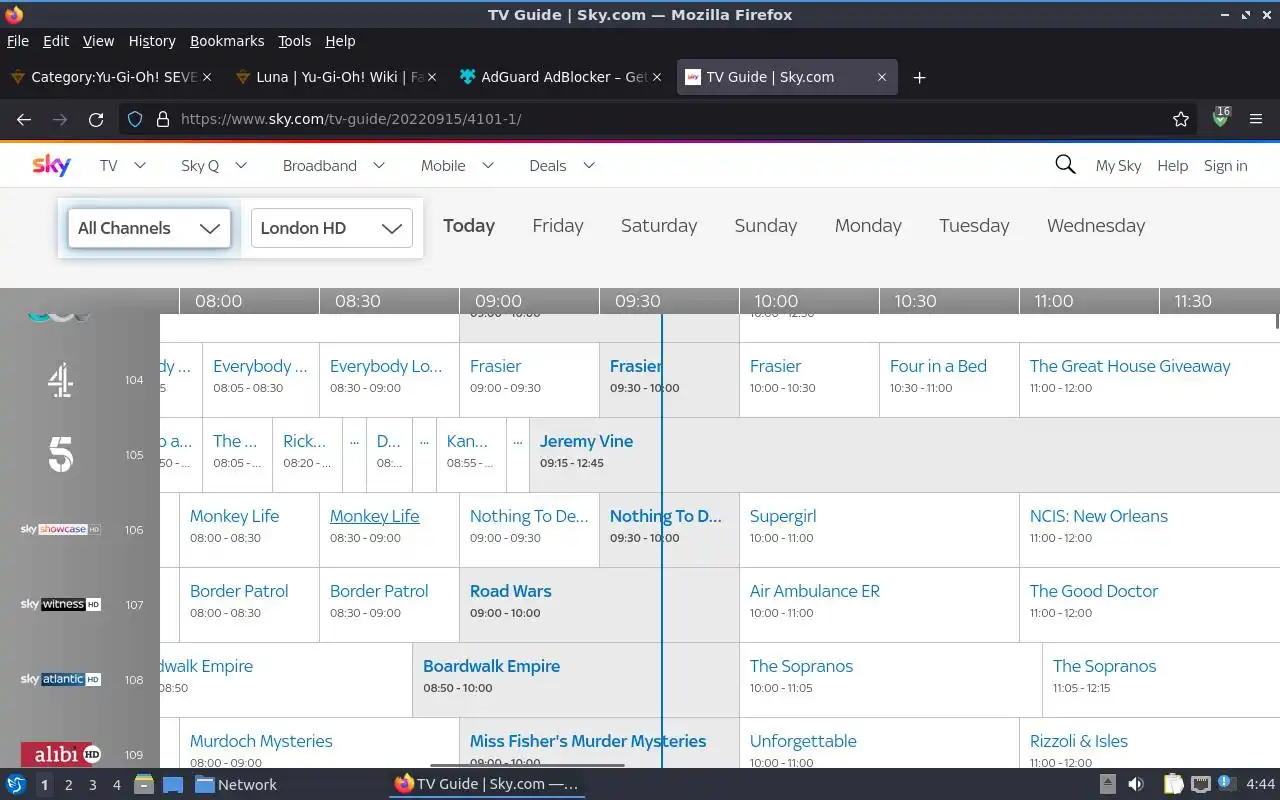
Task: Open Murdoch Mysteries listing
Action: click(319, 743)
